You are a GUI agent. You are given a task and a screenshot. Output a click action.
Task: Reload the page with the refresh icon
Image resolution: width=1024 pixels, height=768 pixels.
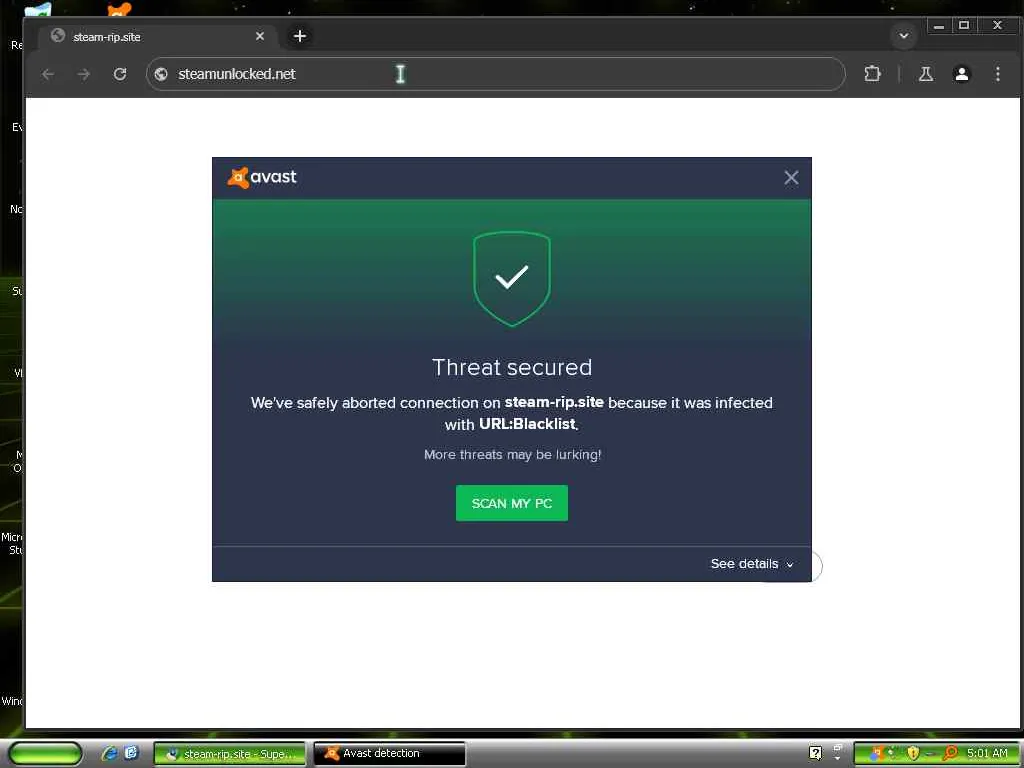120,74
